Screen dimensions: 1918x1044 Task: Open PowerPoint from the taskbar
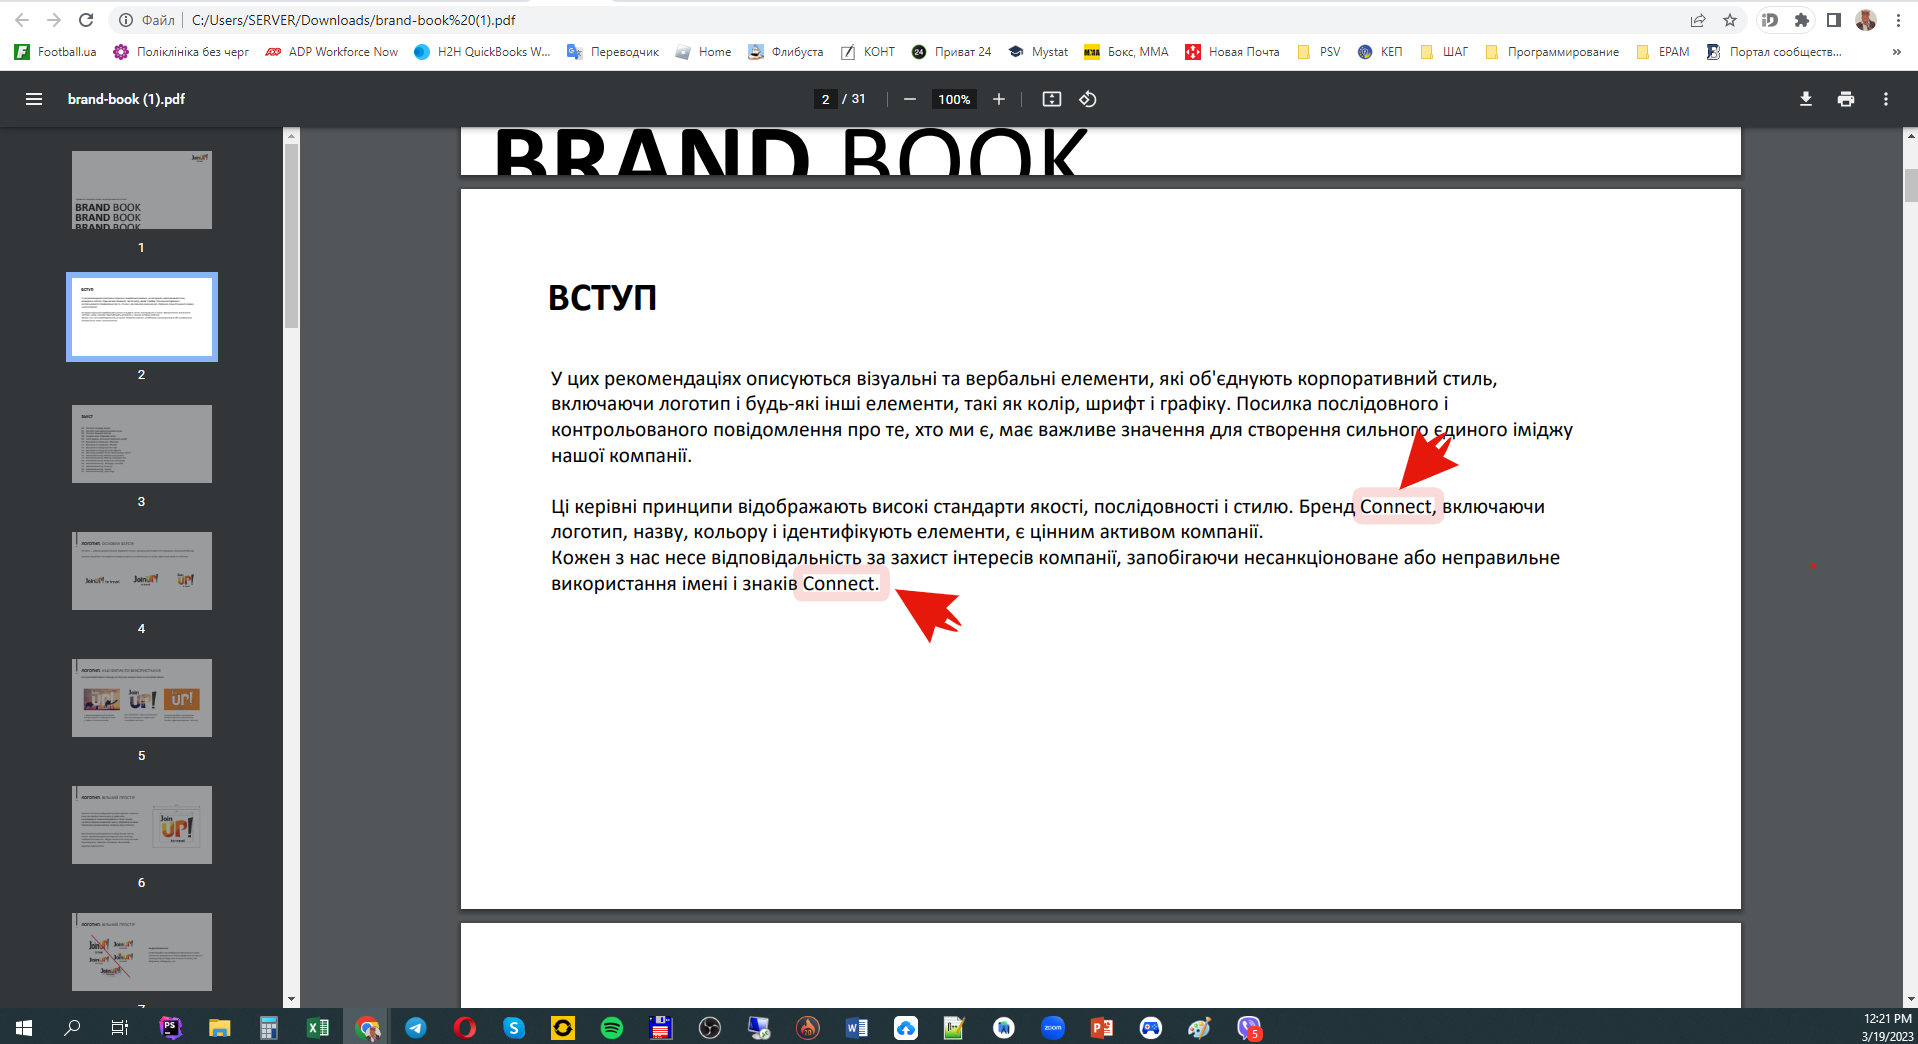[1102, 1027]
